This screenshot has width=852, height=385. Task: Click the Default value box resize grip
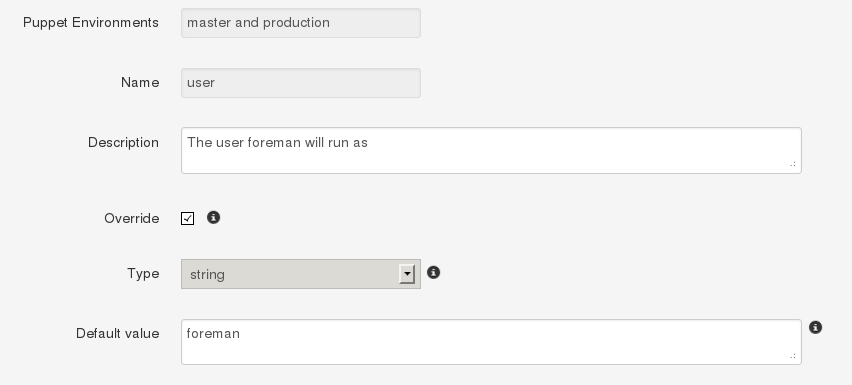tap(793, 356)
